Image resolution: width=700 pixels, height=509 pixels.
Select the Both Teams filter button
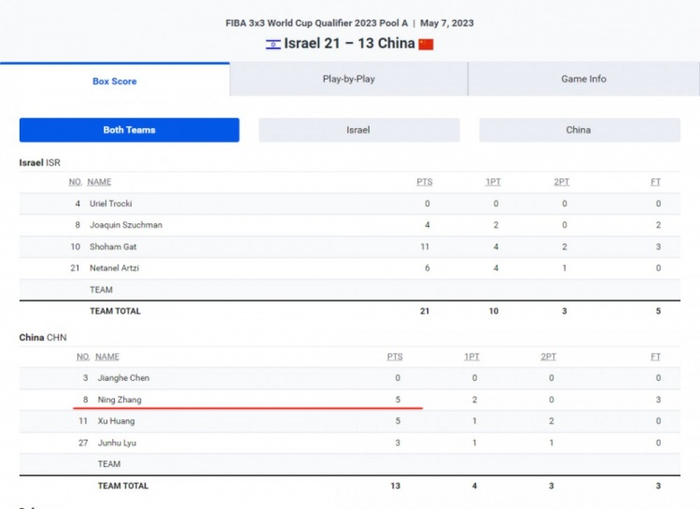(129, 130)
